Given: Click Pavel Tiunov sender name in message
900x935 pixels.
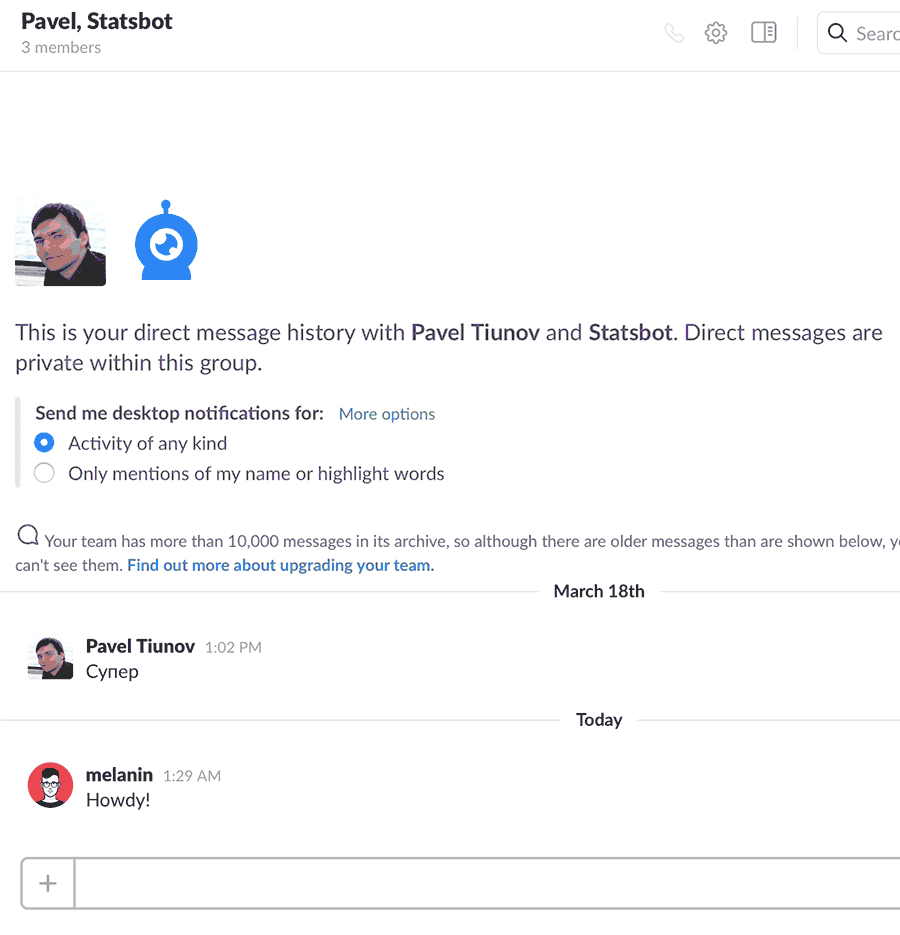Looking at the screenshot, I should pos(140,646).
